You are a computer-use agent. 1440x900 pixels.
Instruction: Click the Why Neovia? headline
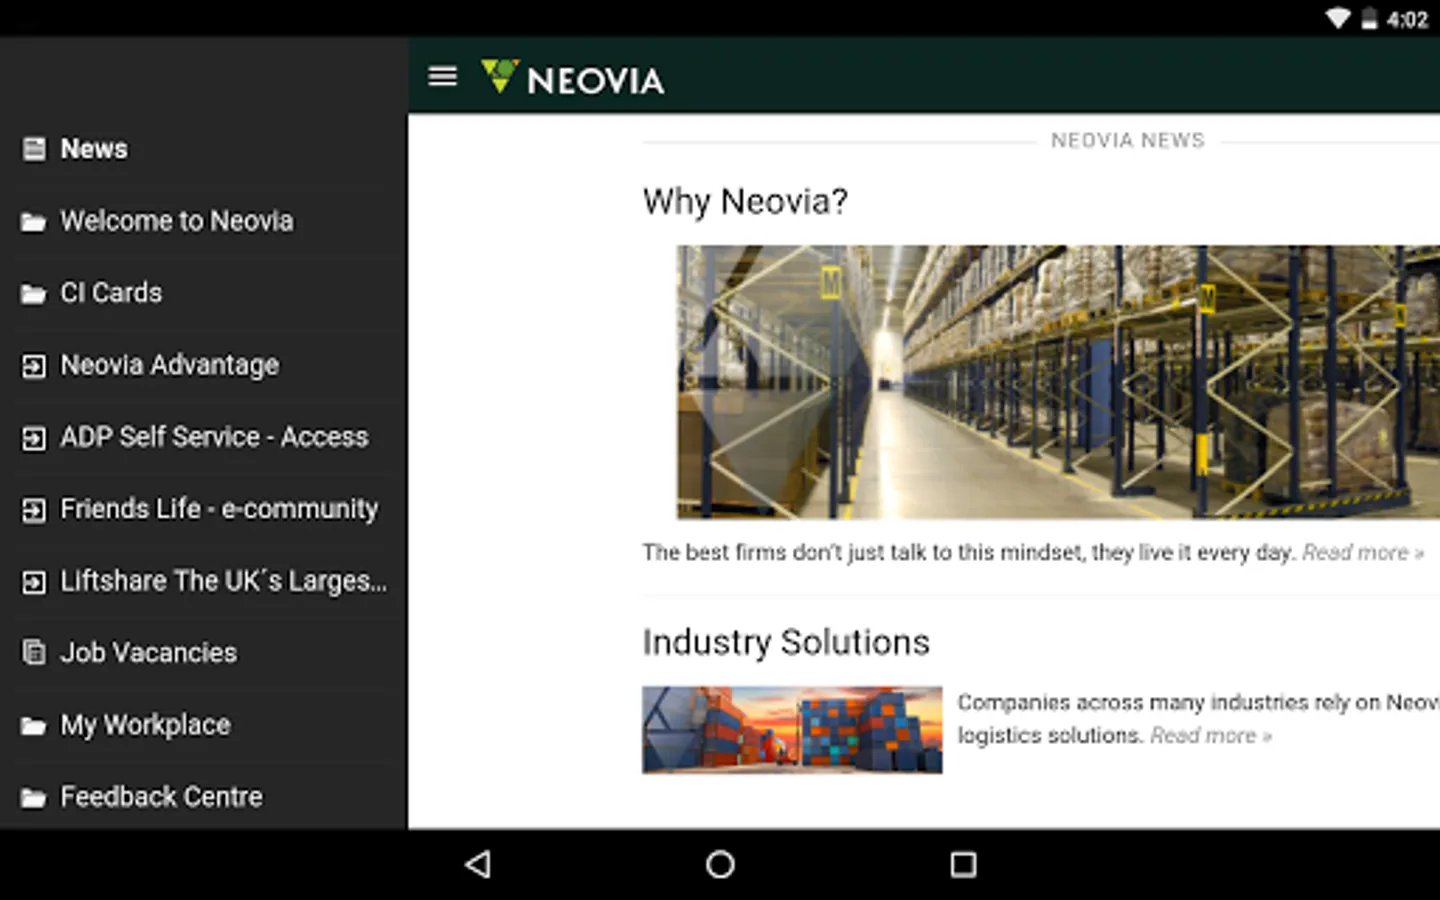pyautogui.click(x=745, y=202)
